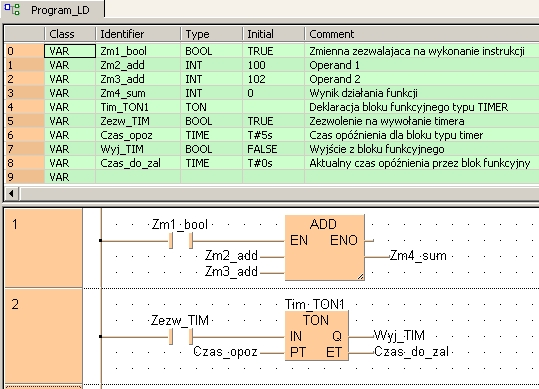Click the horizontal scrollbar track of the variable table
The image size is (539, 389).
pos(279,193)
